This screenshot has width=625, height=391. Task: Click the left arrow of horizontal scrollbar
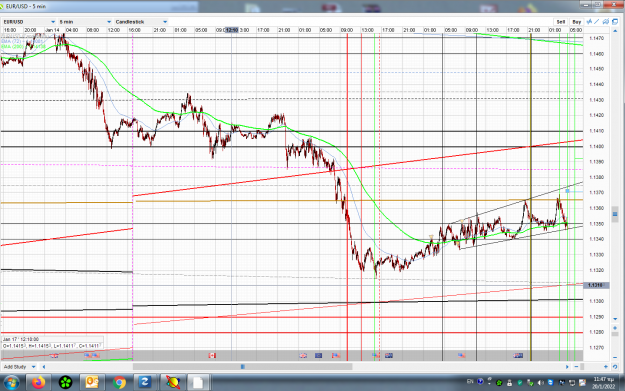click(x=44, y=367)
